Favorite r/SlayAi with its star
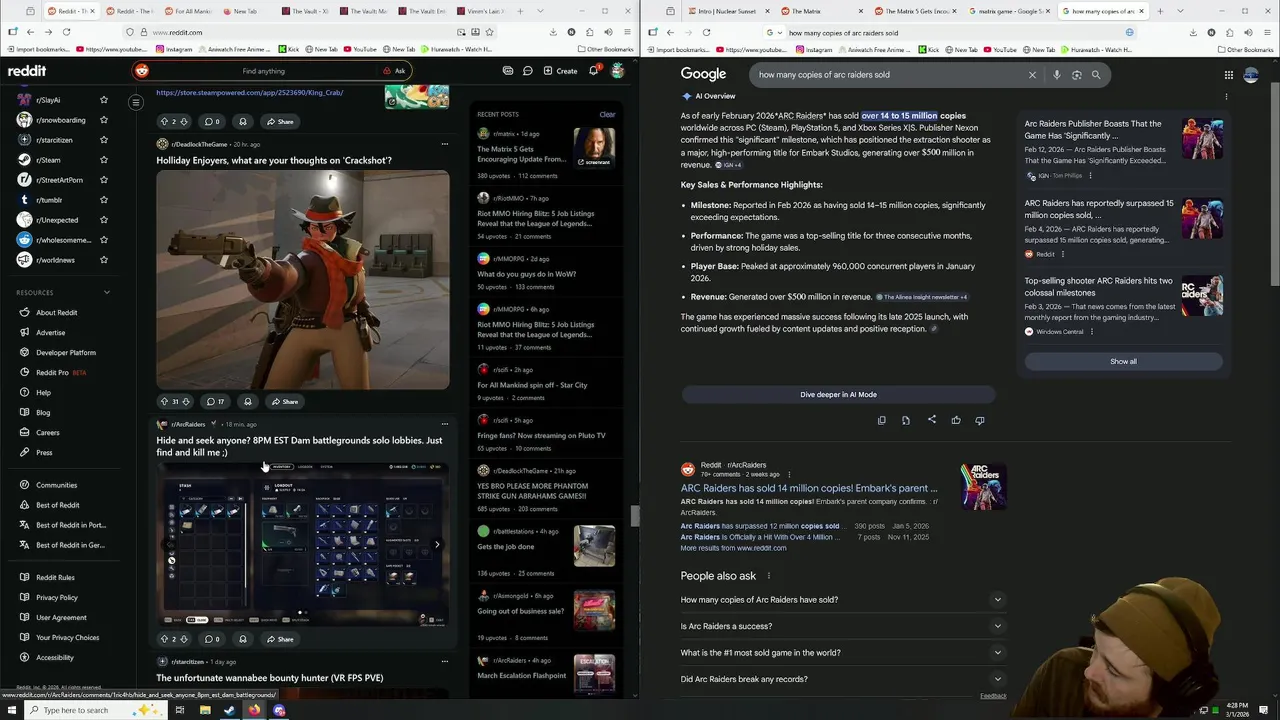This screenshot has width=1280, height=720. (103, 100)
